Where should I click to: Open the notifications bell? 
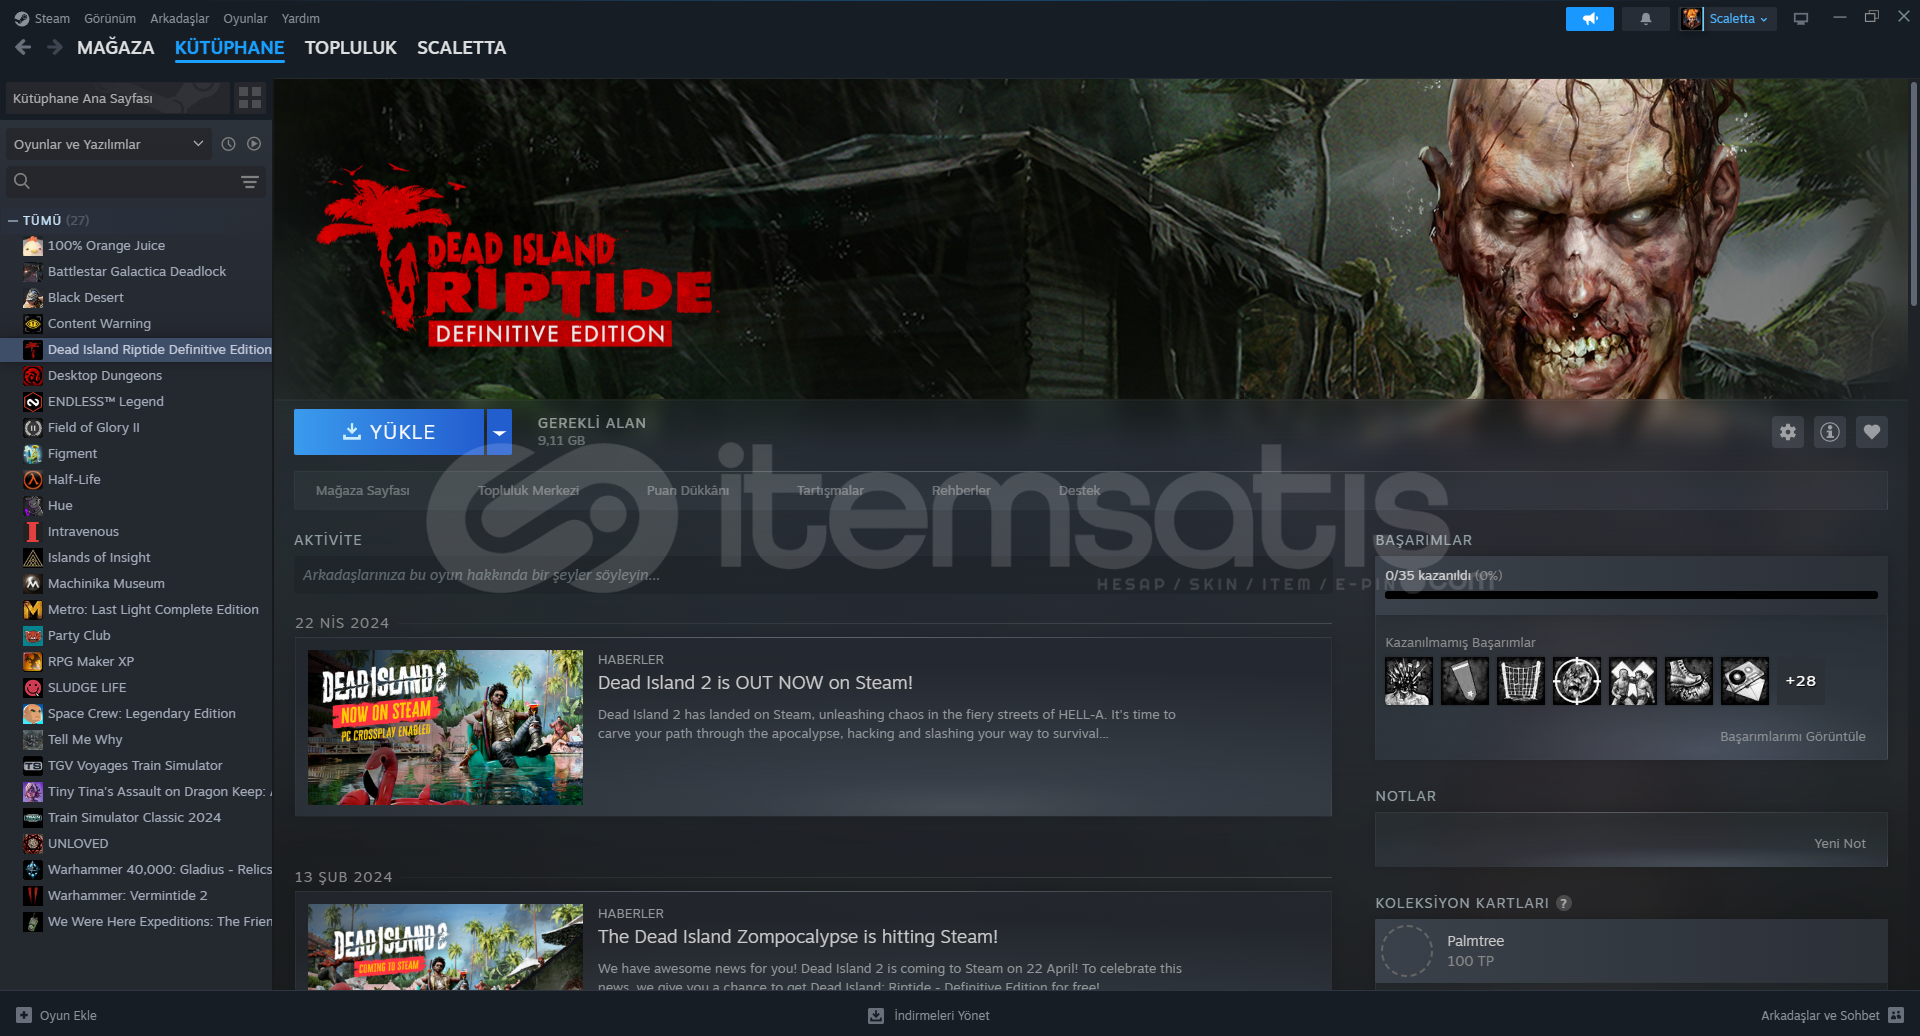pyautogui.click(x=1646, y=18)
